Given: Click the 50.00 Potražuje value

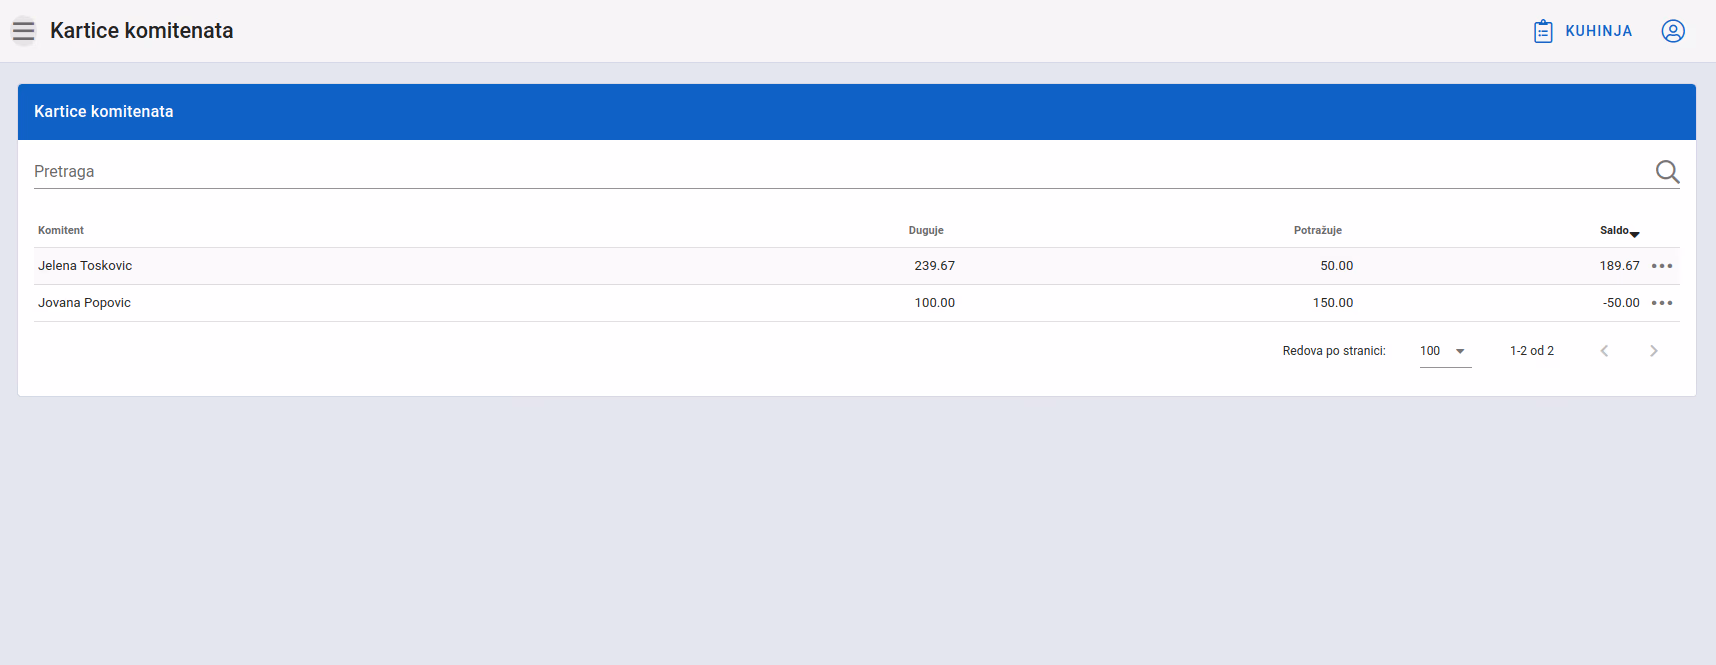Looking at the screenshot, I should (1337, 266).
